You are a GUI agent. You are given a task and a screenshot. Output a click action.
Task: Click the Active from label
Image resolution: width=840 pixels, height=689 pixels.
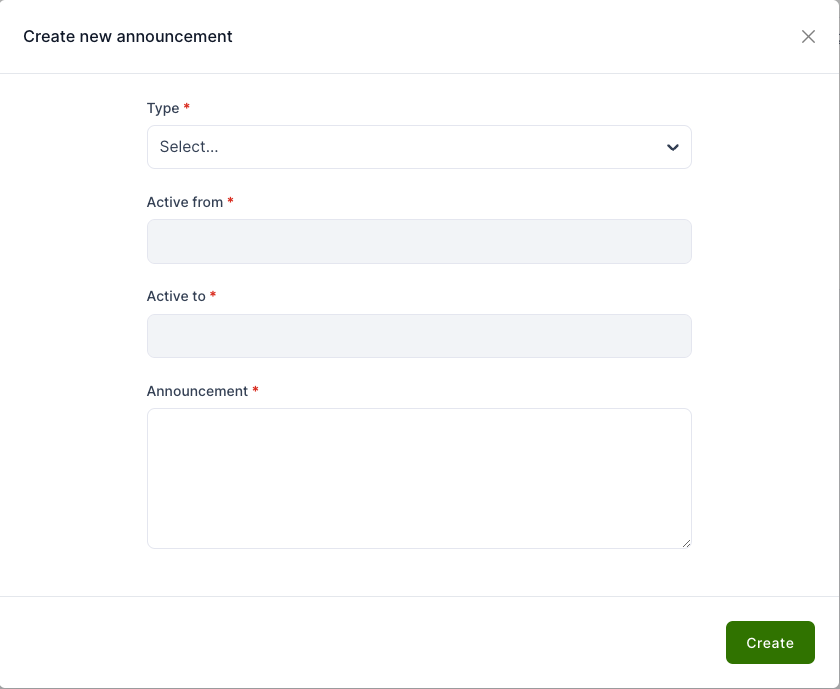click(x=185, y=202)
